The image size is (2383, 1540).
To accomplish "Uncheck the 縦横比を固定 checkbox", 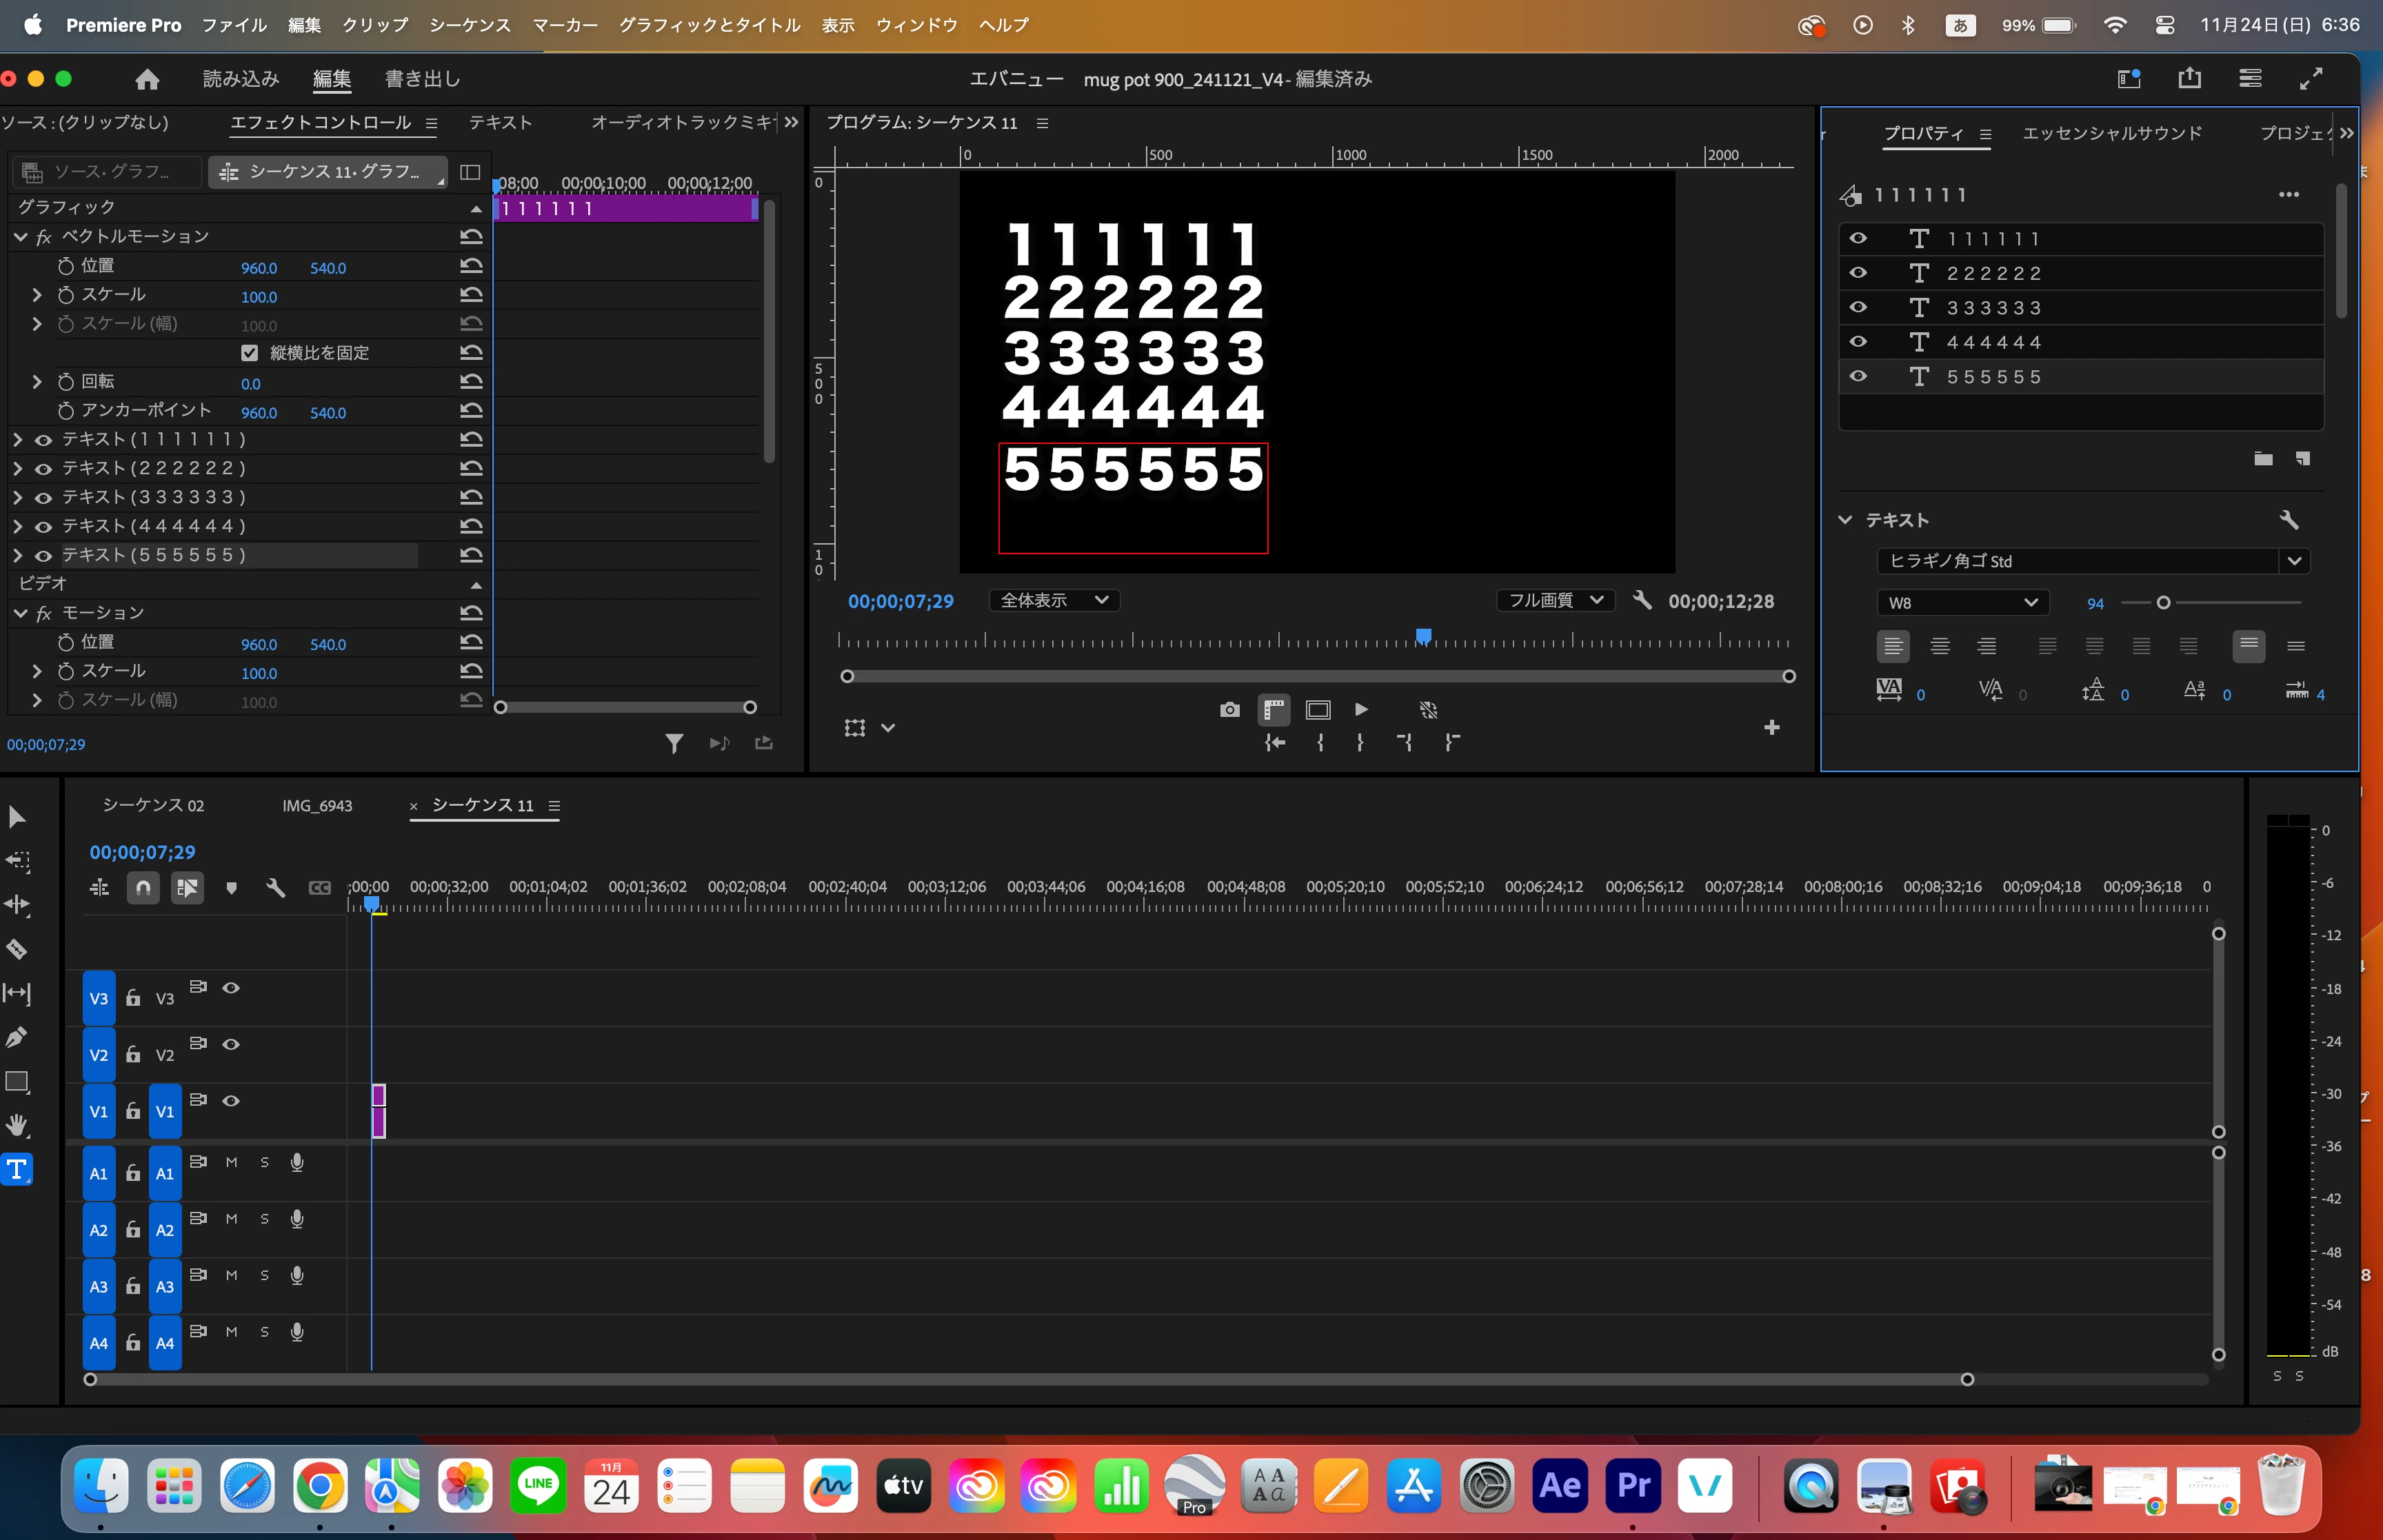I will tap(250, 353).
